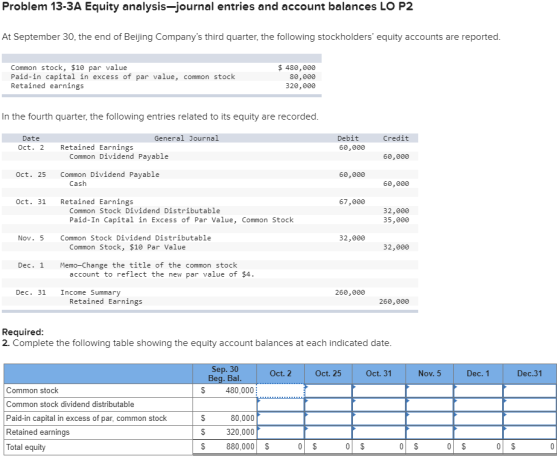Click Paid-in capital in excess of par label

click(x=86, y=418)
